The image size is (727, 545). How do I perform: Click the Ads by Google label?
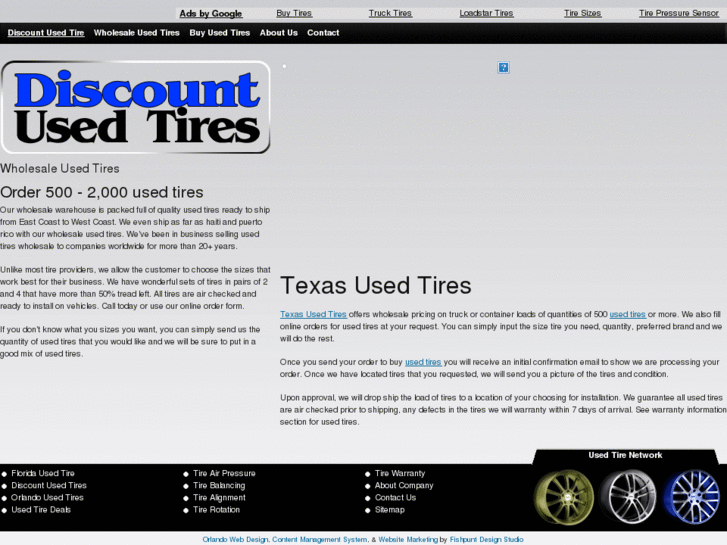tap(210, 14)
